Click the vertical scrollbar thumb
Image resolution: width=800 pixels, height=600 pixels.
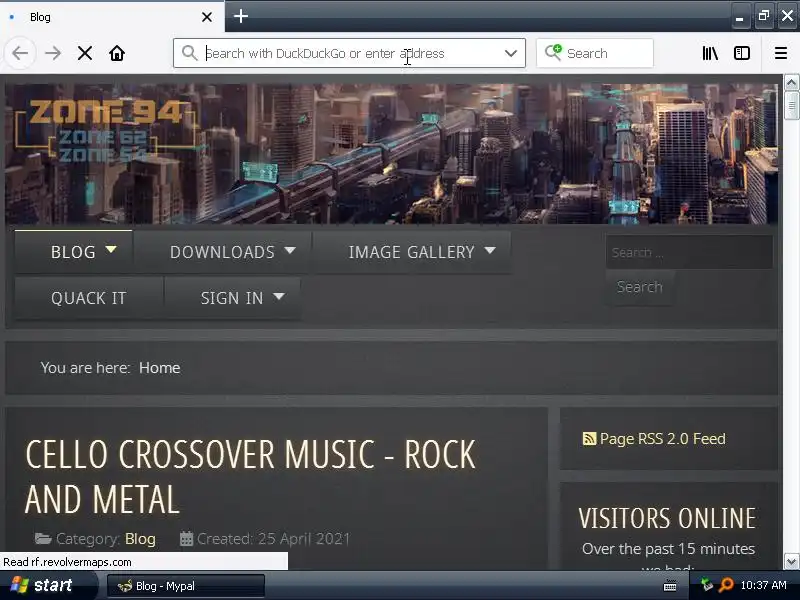[791, 106]
